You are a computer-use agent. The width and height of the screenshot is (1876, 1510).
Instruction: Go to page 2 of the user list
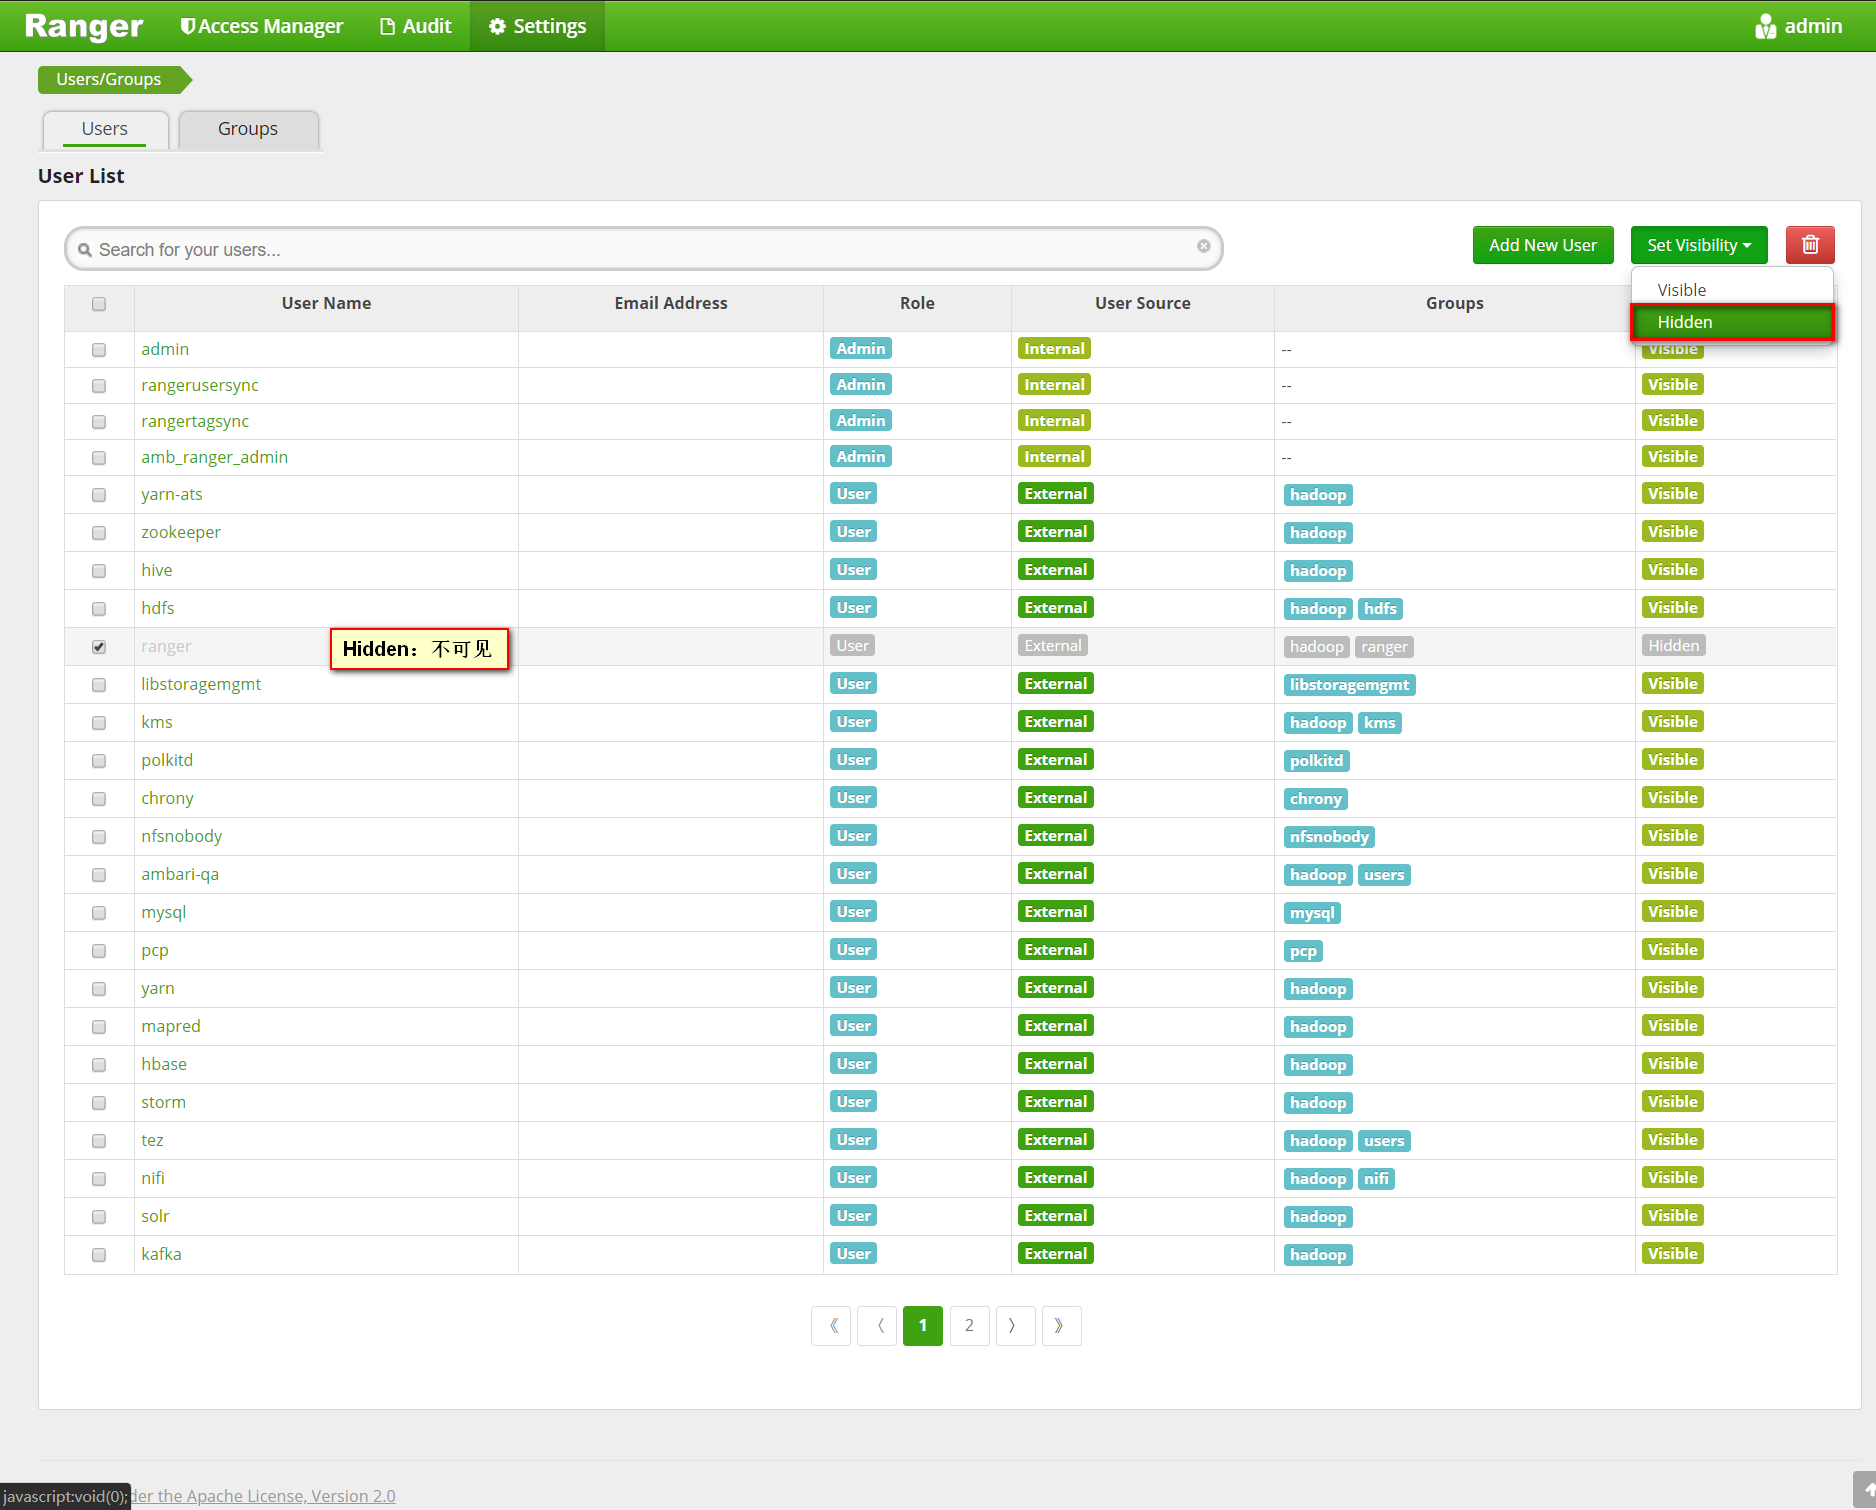[x=969, y=1325]
